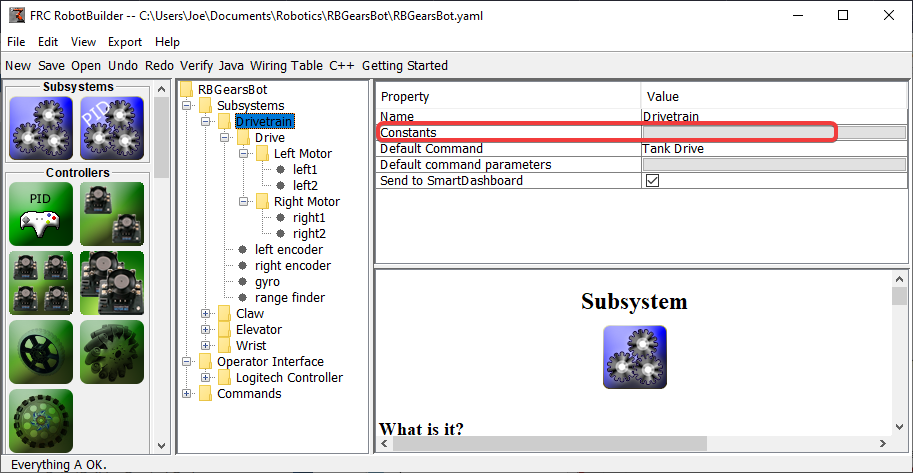
Task: Select the Subsystem gears palette icon
Action: (x=41, y=128)
